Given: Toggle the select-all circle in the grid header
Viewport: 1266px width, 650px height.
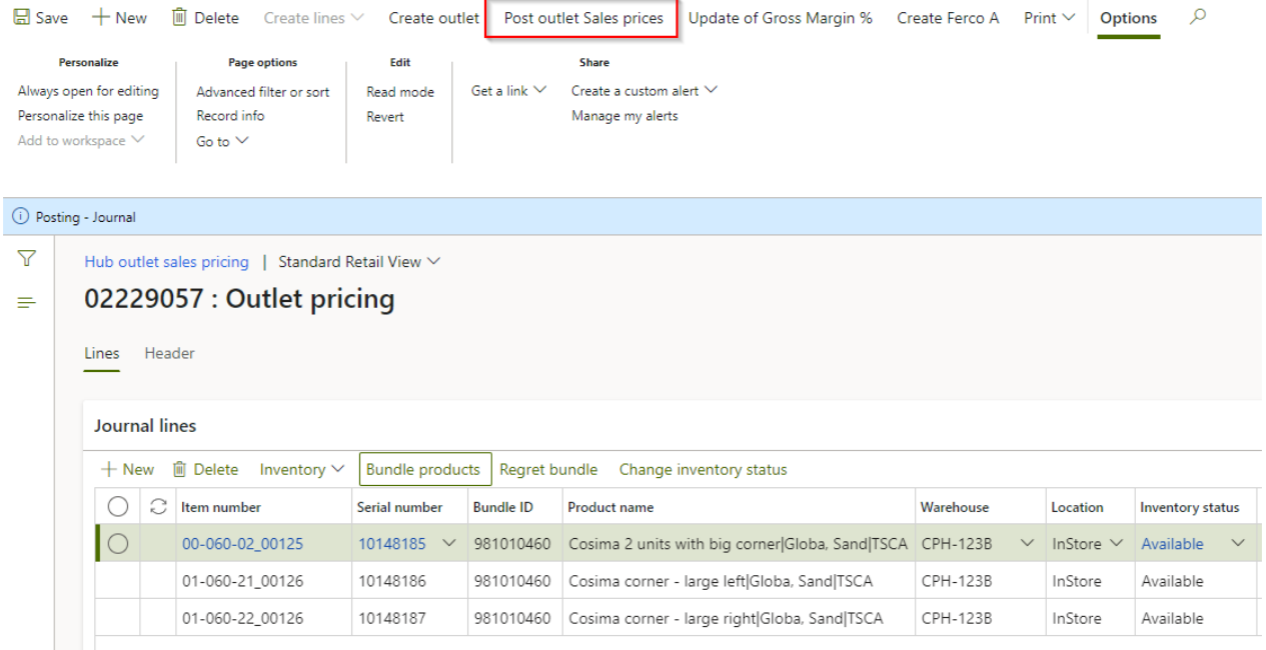Looking at the screenshot, I should tap(118, 507).
